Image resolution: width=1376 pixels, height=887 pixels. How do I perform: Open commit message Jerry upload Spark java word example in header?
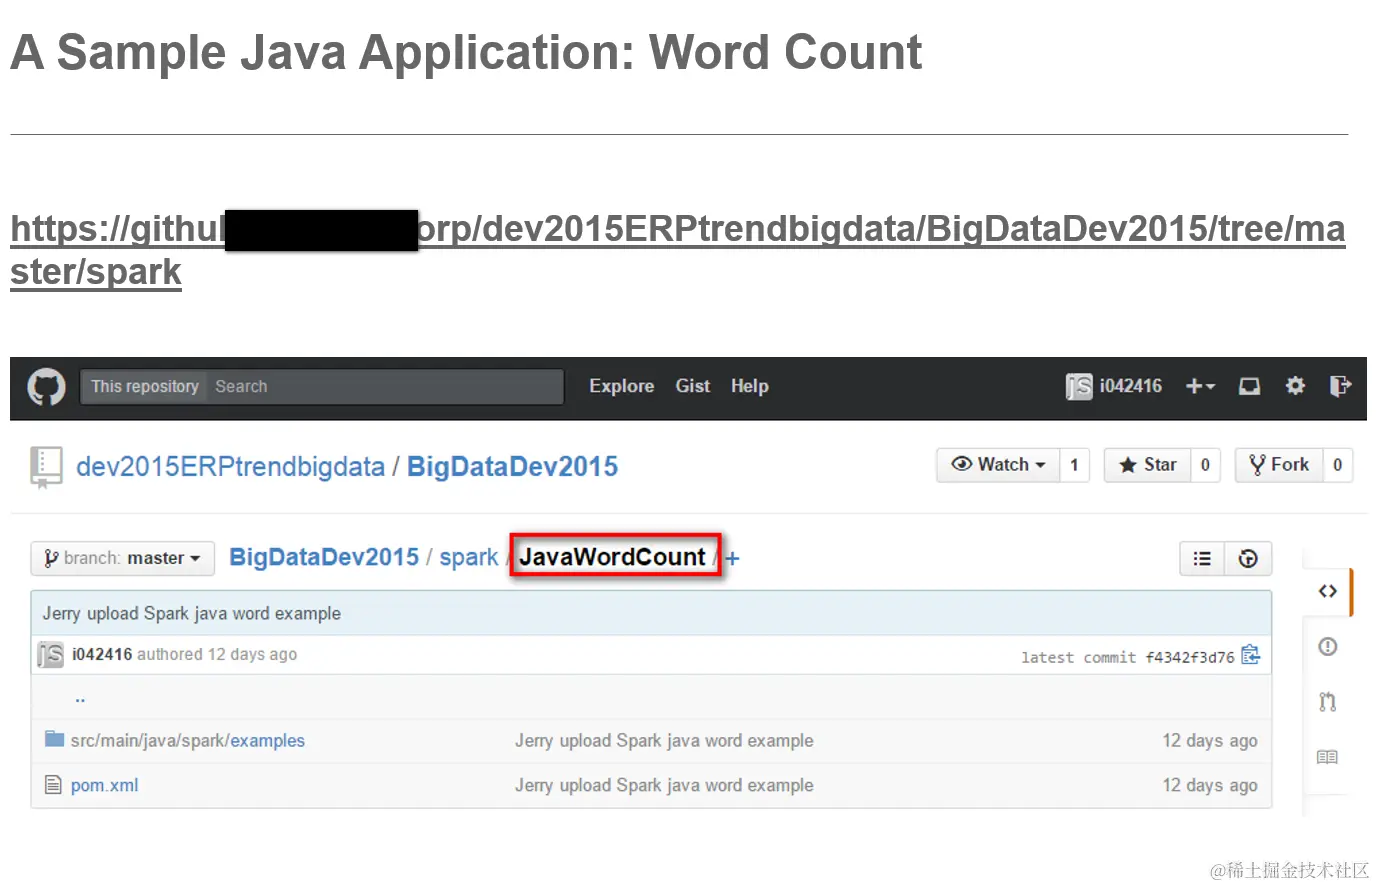(x=191, y=614)
